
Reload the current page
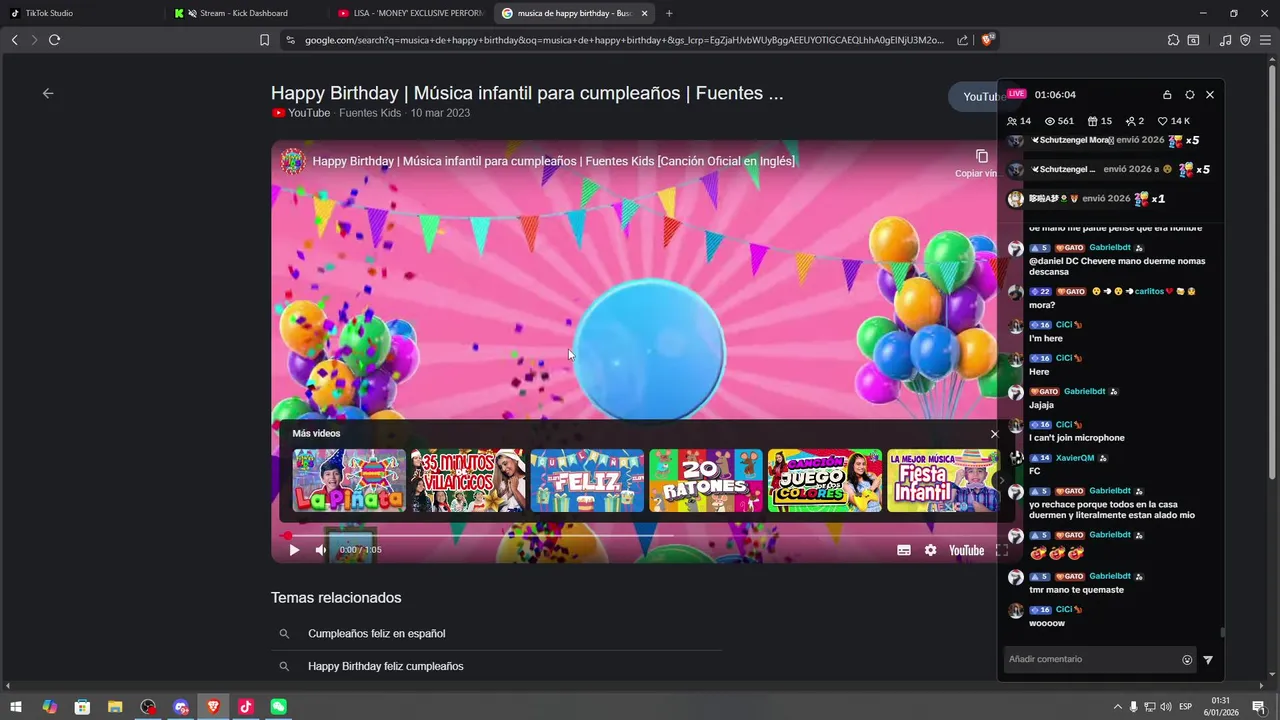coord(55,40)
